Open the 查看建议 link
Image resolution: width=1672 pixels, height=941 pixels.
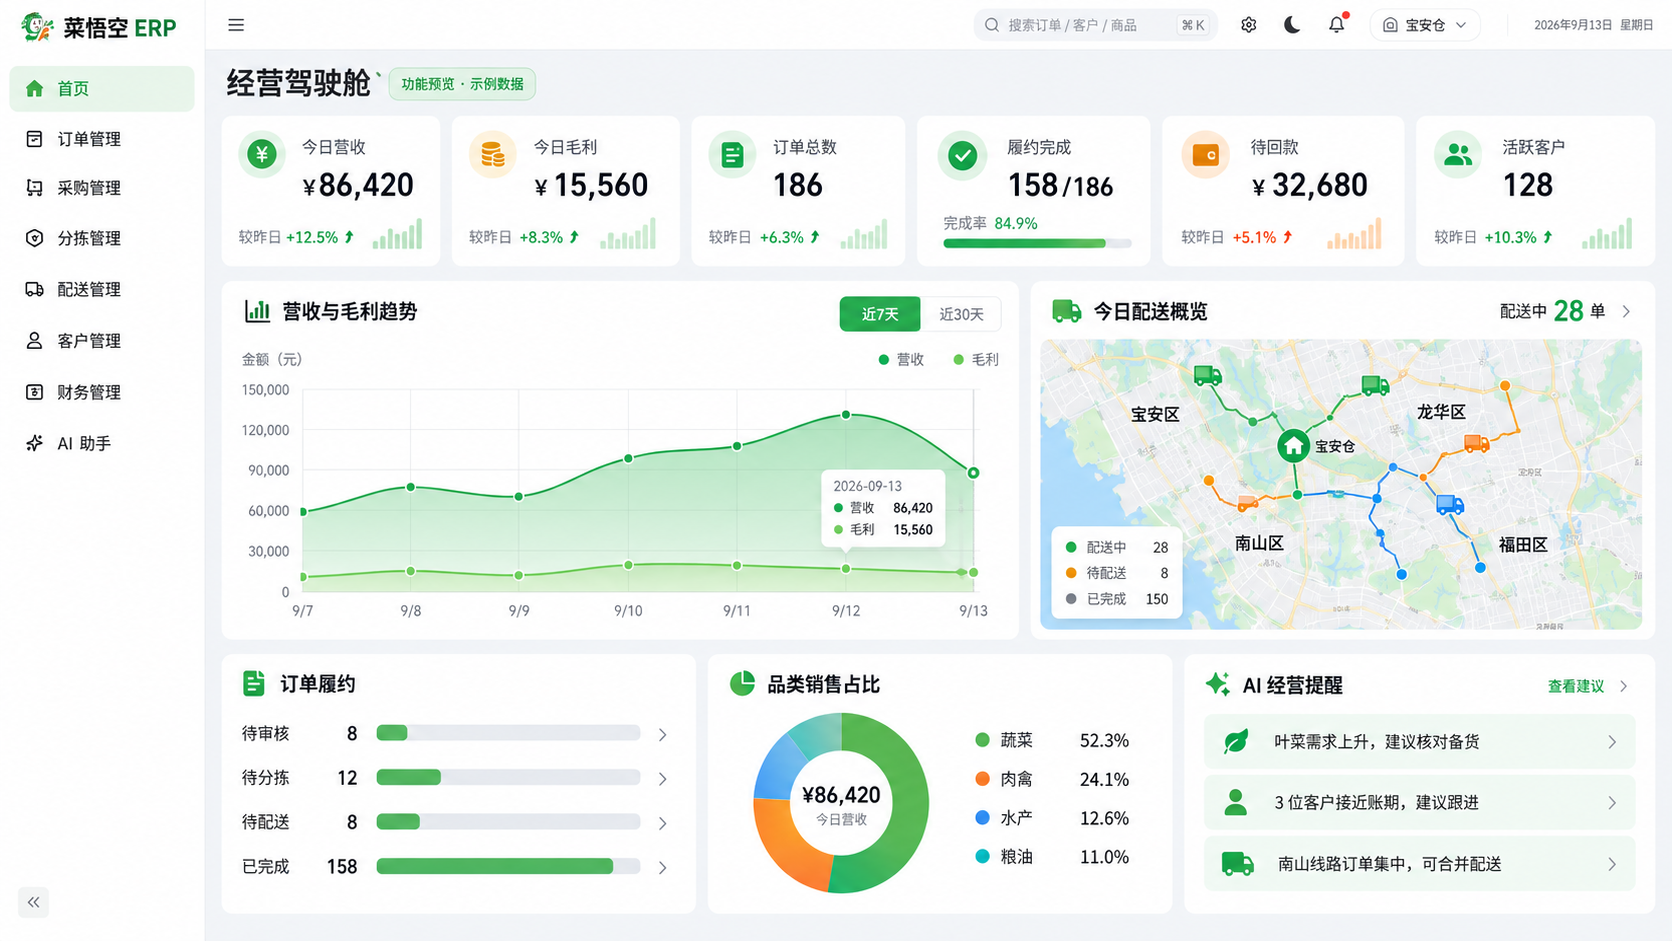tap(1576, 686)
